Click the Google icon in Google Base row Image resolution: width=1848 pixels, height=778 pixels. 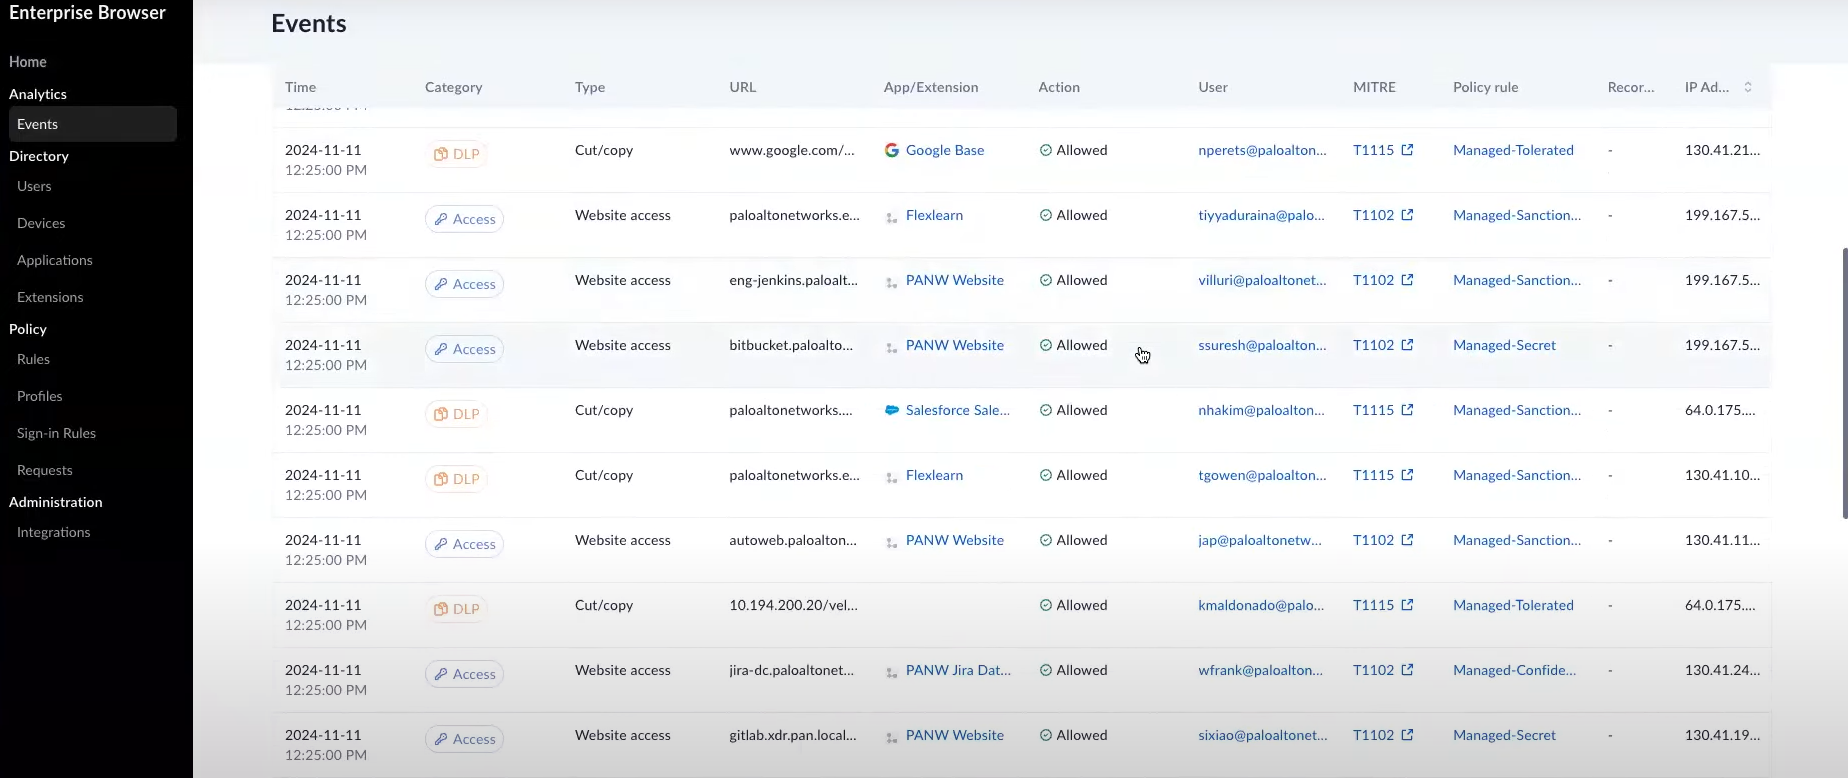point(891,150)
